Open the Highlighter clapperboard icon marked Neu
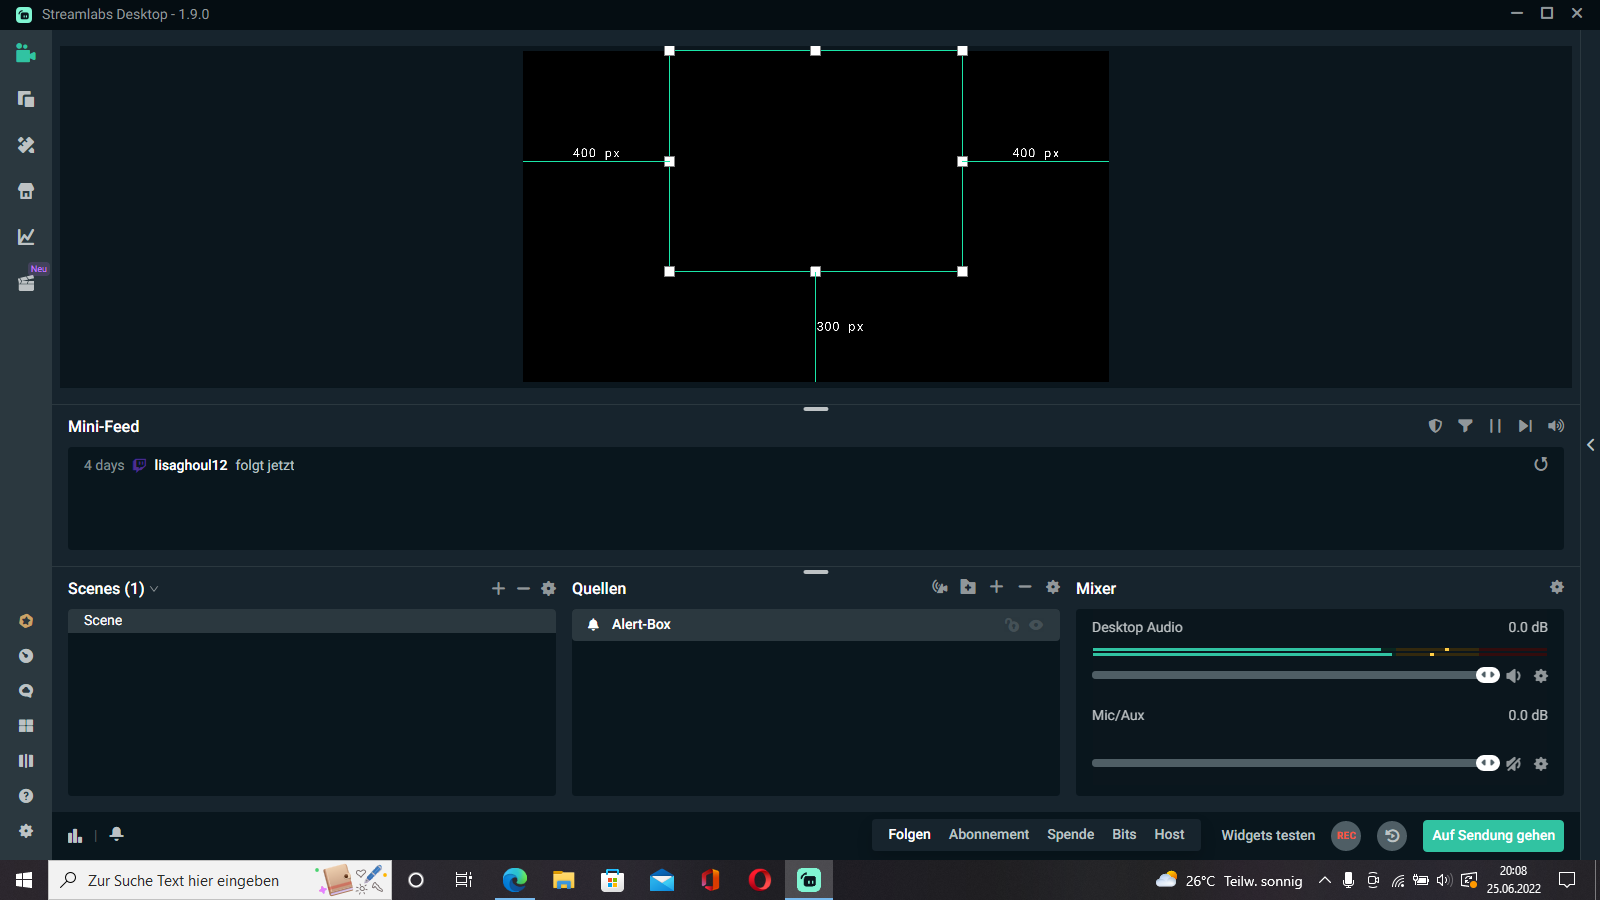 tap(26, 283)
